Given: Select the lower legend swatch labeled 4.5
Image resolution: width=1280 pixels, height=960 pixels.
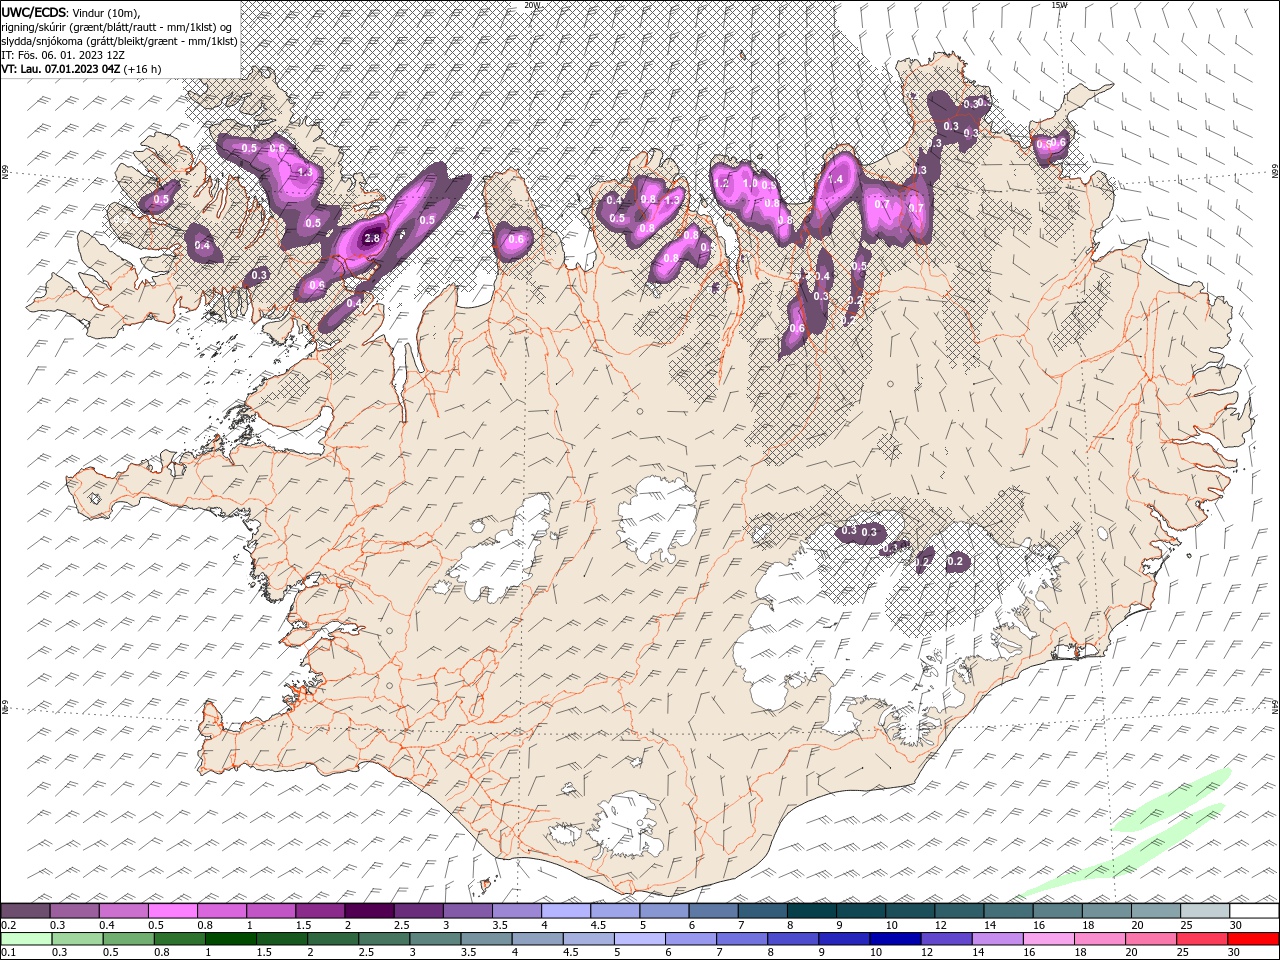Looking at the screenshot, I should 588,938.
